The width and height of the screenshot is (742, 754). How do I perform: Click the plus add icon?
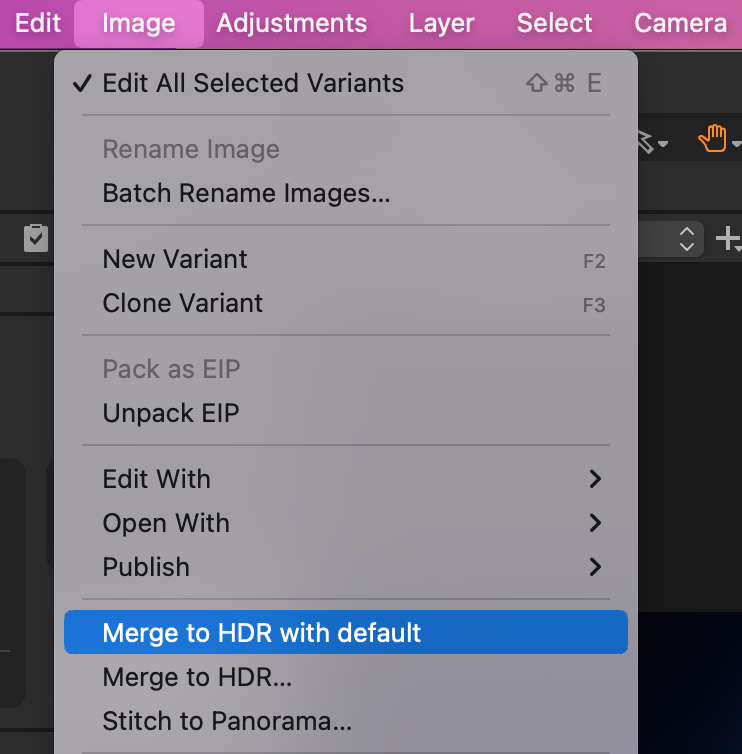pos(728,239)
